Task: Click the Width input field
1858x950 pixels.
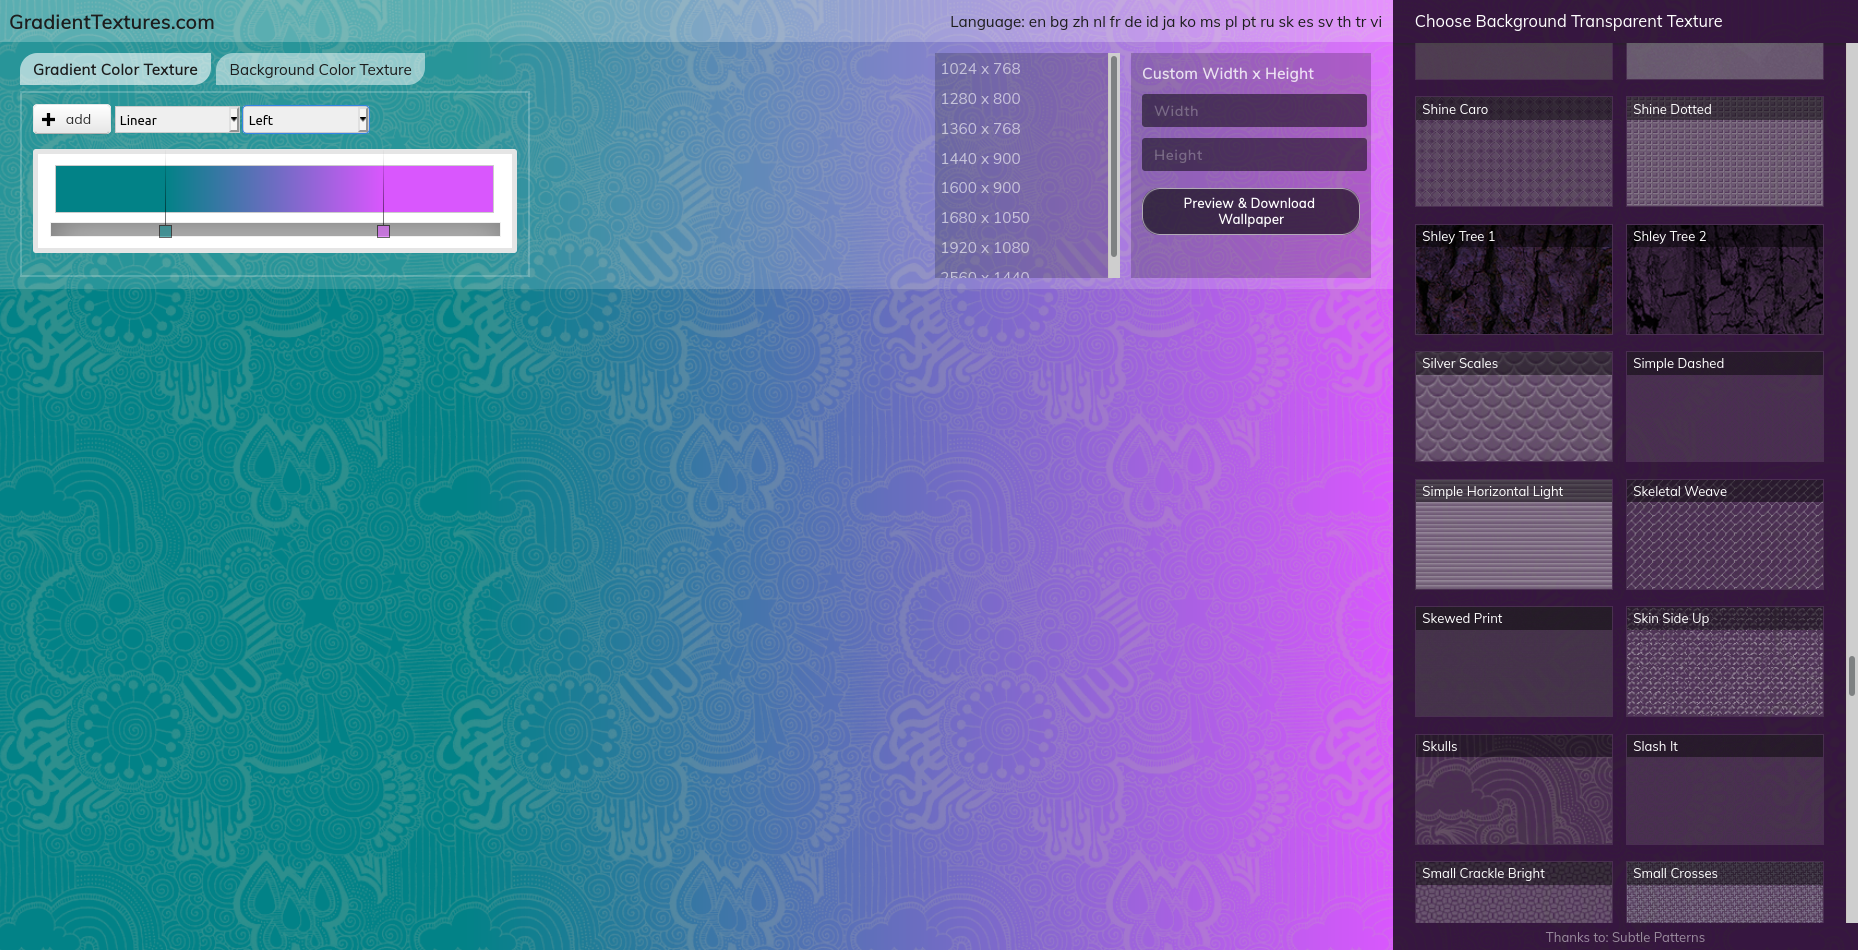Action: 1253,110
